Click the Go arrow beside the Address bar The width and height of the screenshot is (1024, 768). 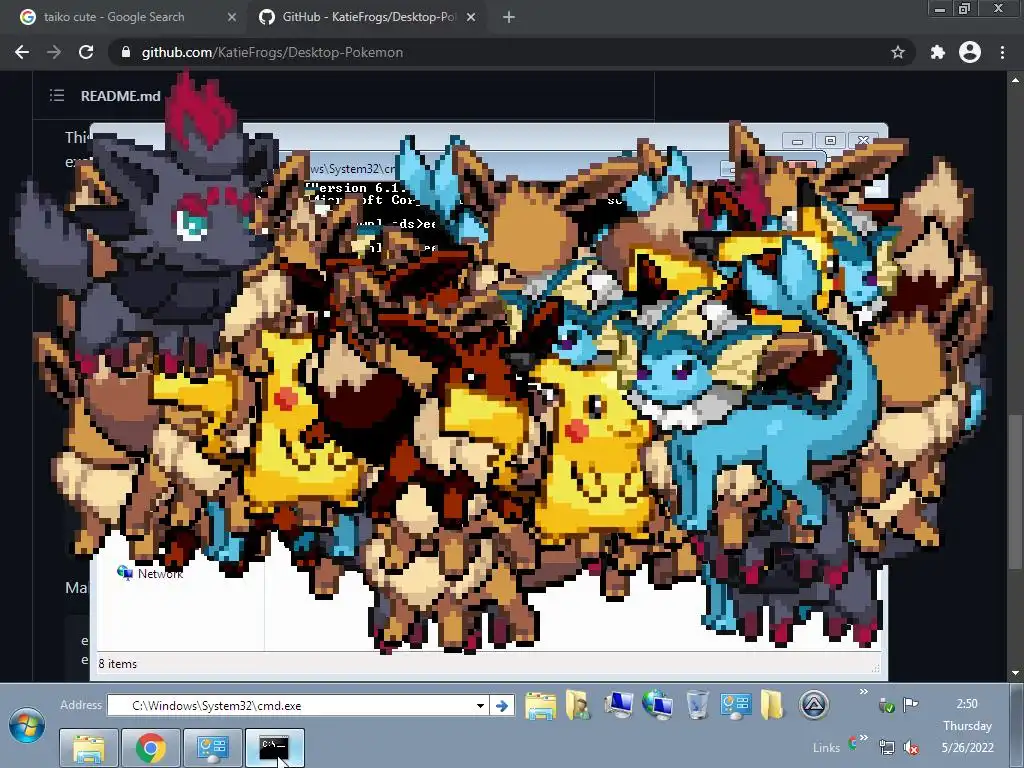pyautogui.click(x=502, y=705)
